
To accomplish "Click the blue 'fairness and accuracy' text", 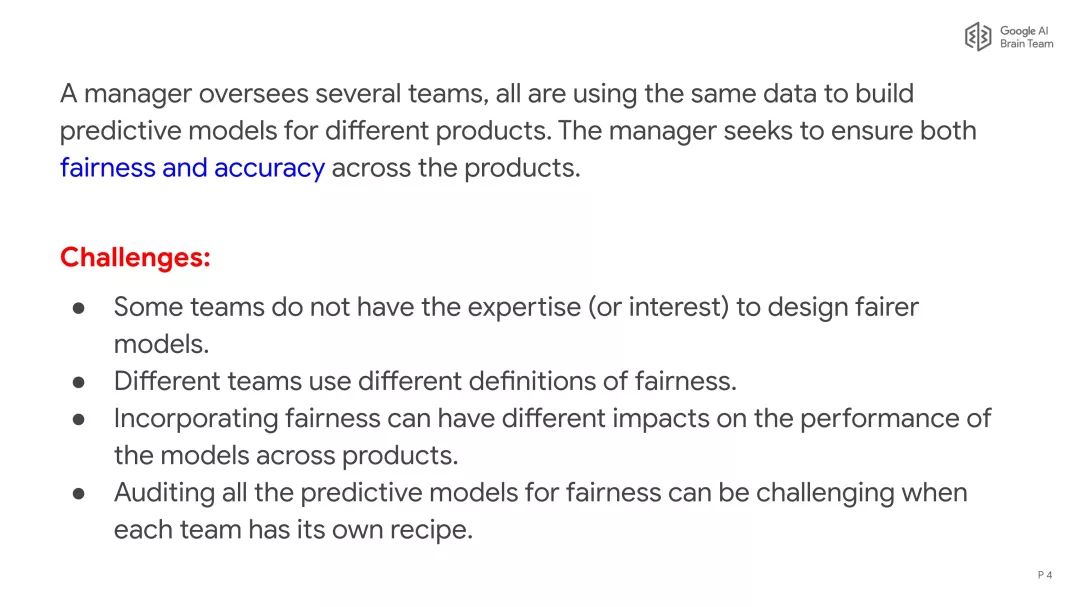I will pyautogui.click(x=192, y=167).
